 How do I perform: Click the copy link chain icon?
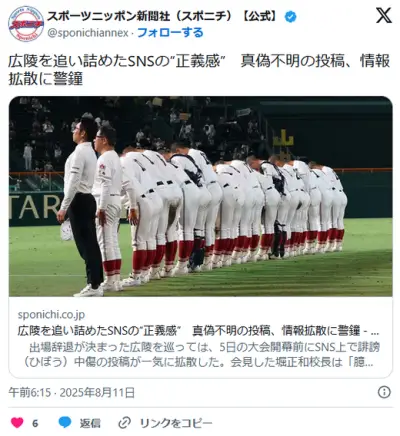(124, 423)
